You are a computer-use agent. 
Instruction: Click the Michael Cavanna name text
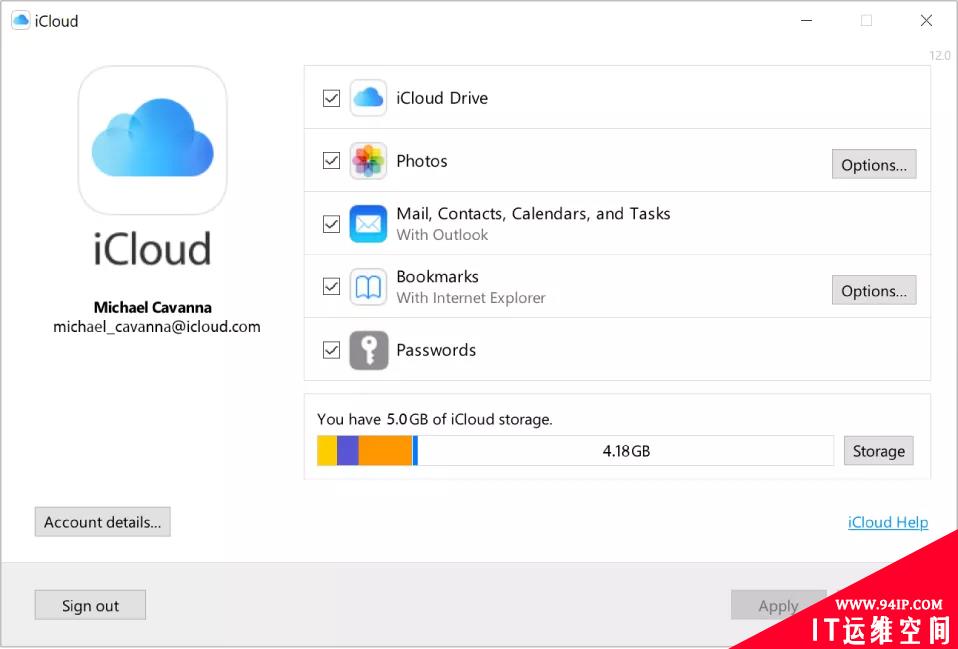pyautogui.click(x=153, y=307)
